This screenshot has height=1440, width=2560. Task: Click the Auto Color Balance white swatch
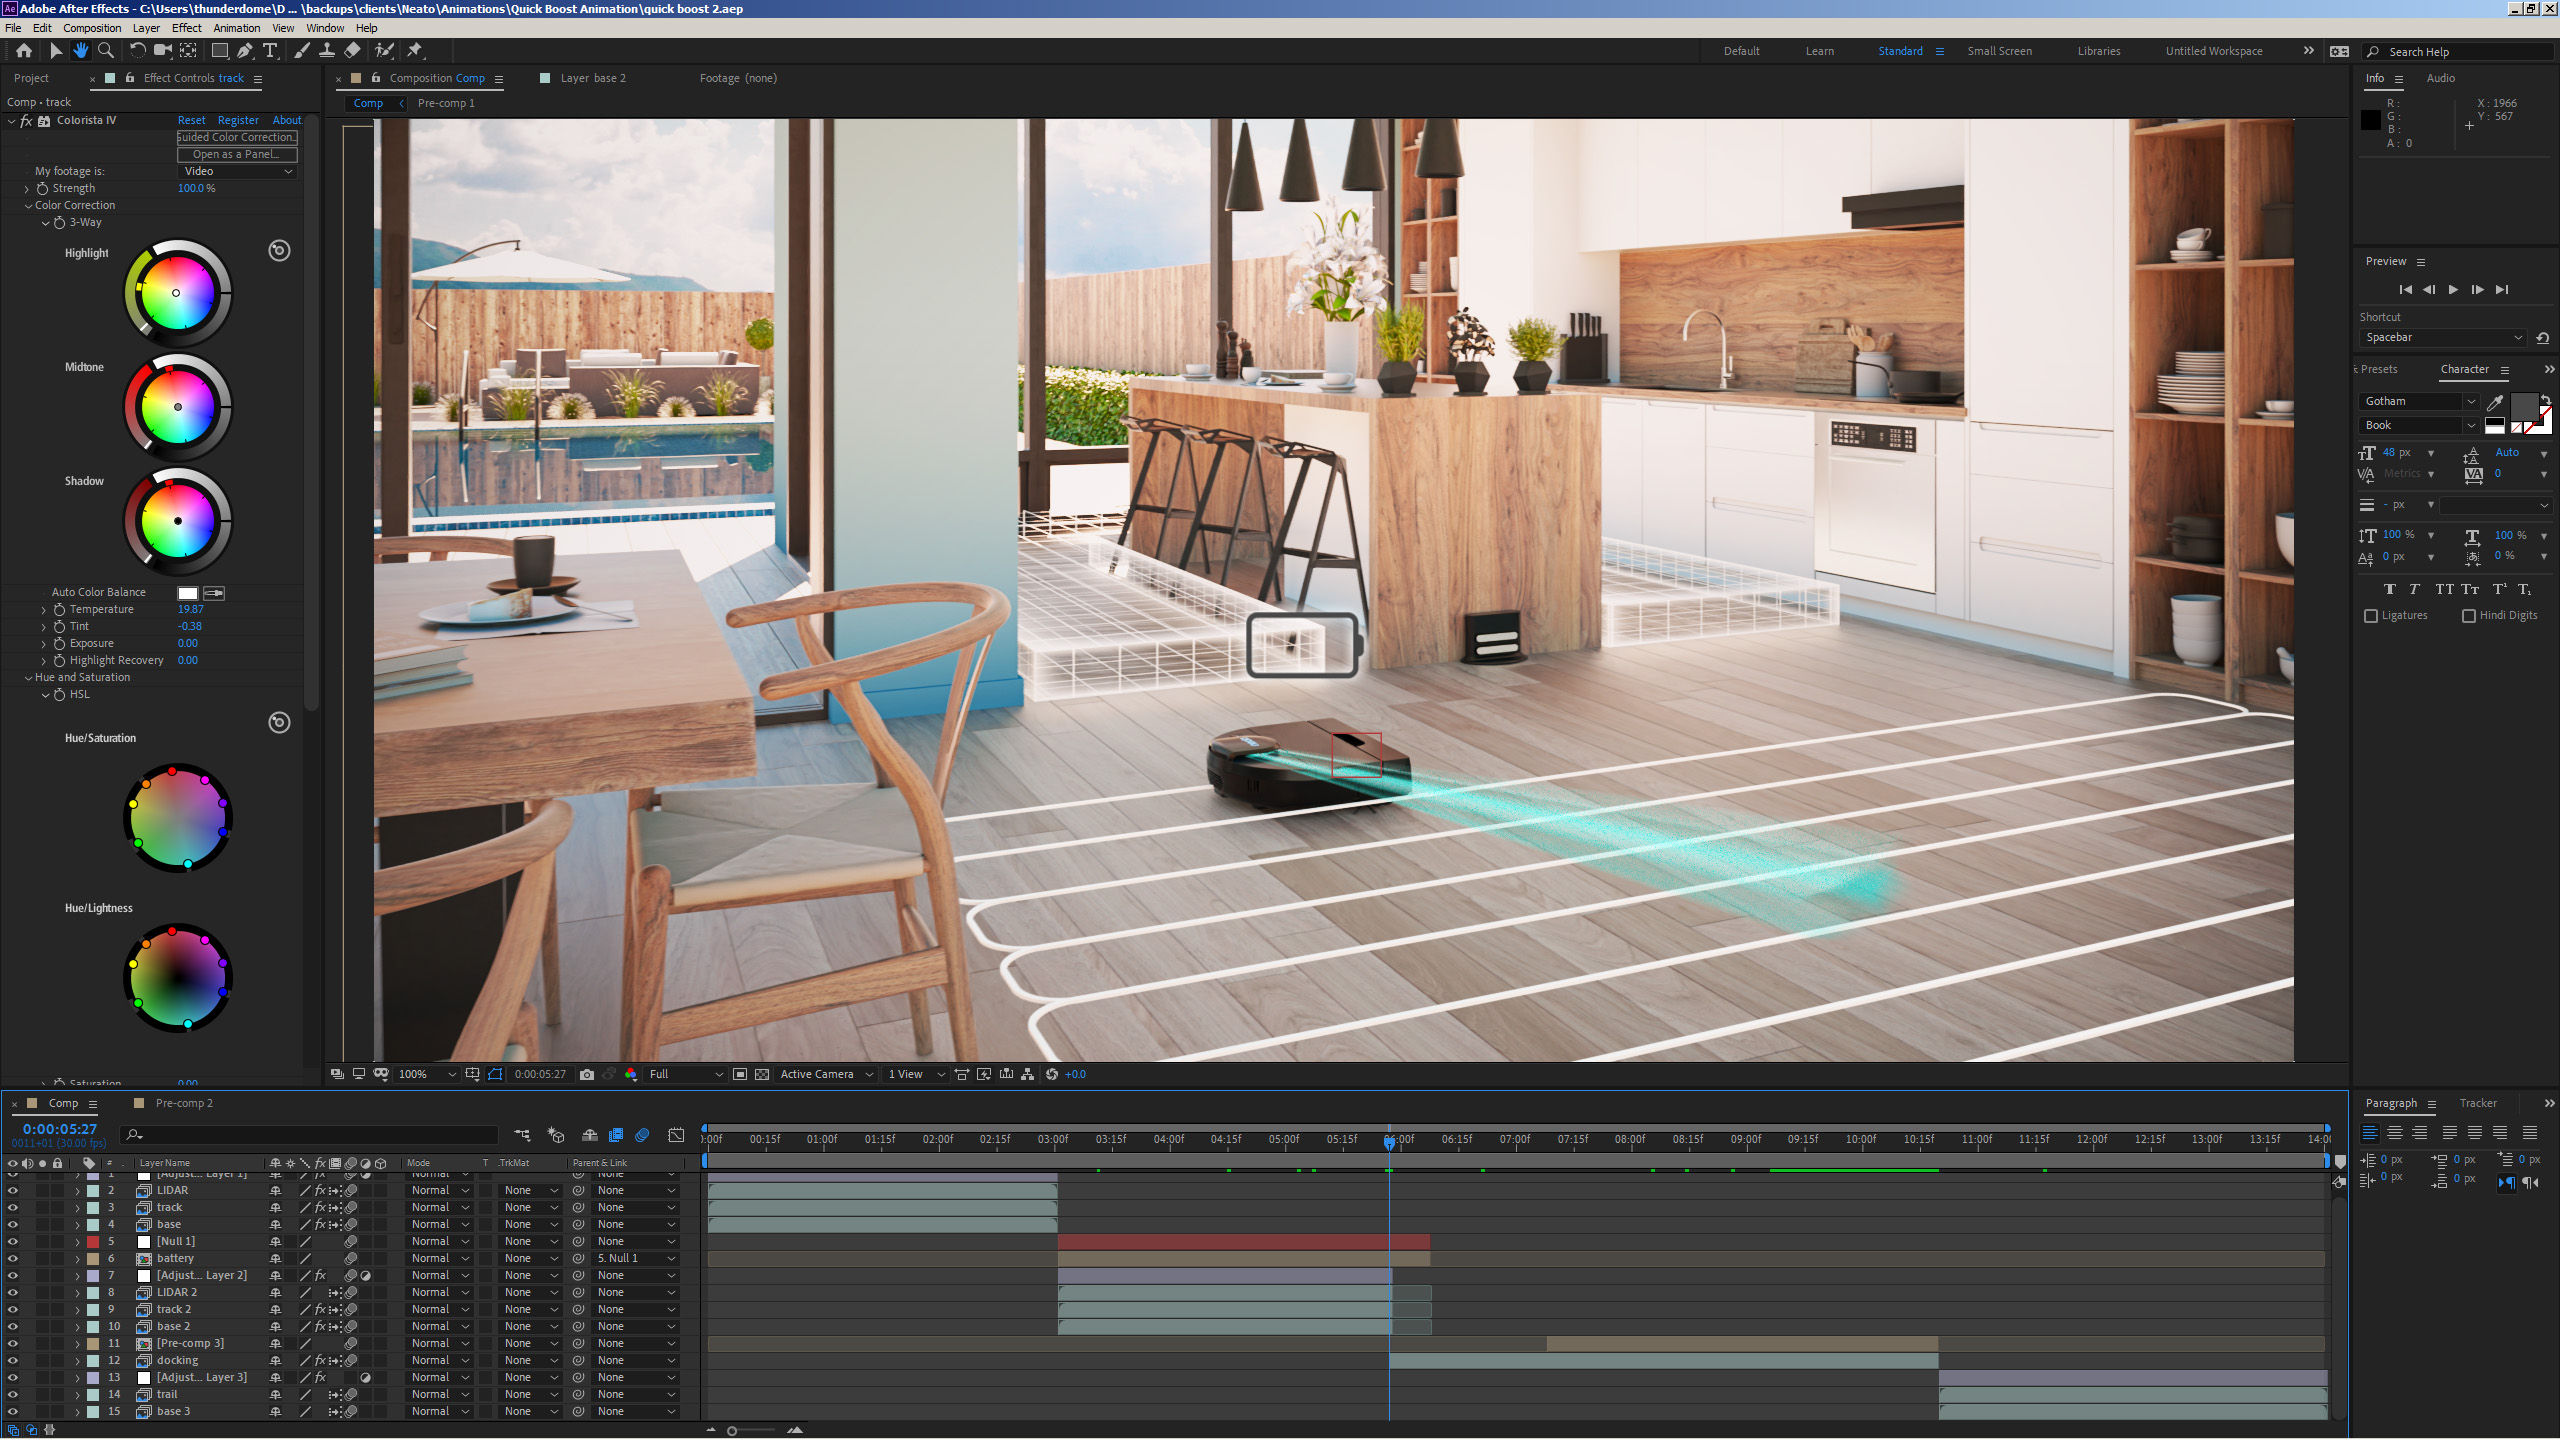(x=187, y=593)
